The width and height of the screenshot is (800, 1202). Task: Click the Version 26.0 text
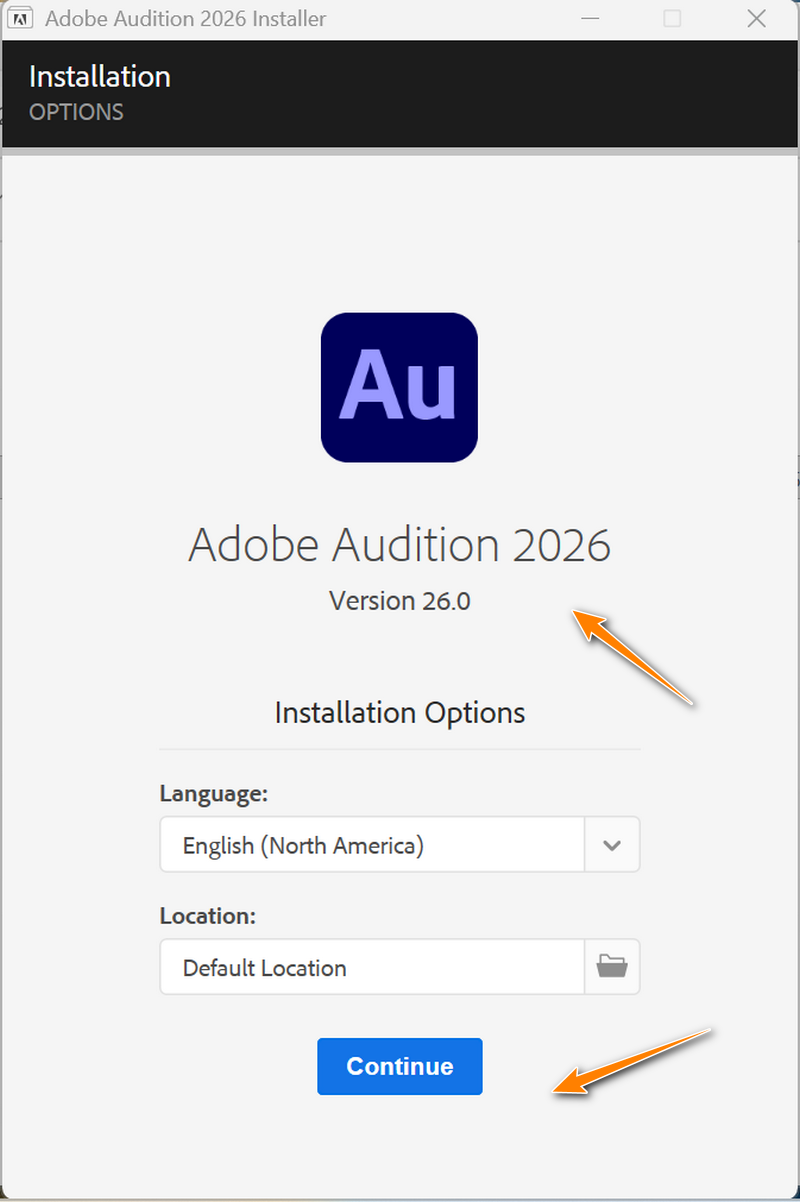400,600
